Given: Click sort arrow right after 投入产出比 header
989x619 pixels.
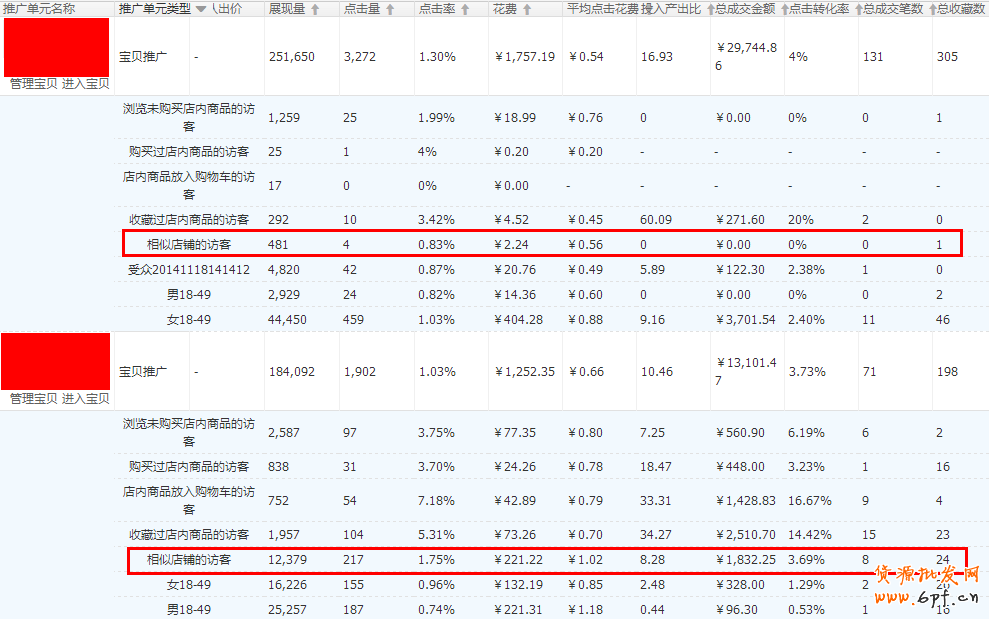Looking at the screenshot, I should (709, 9).
